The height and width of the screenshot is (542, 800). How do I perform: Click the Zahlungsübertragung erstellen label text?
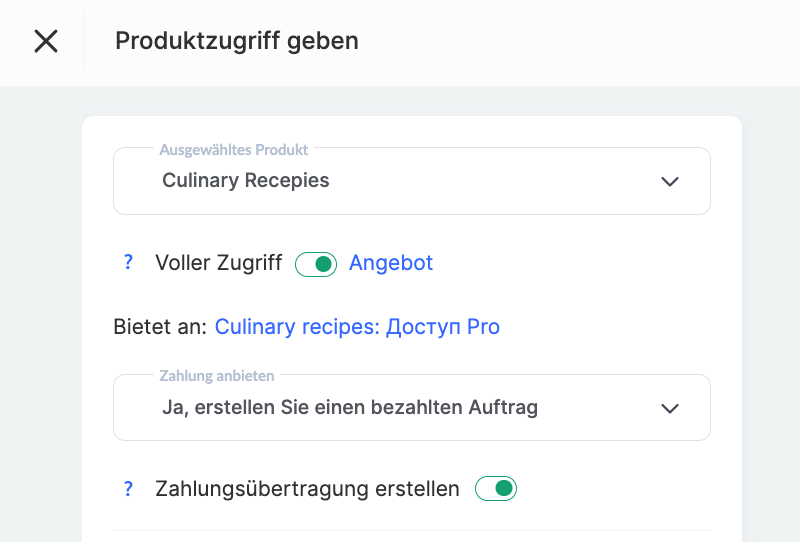coord(307,489)
